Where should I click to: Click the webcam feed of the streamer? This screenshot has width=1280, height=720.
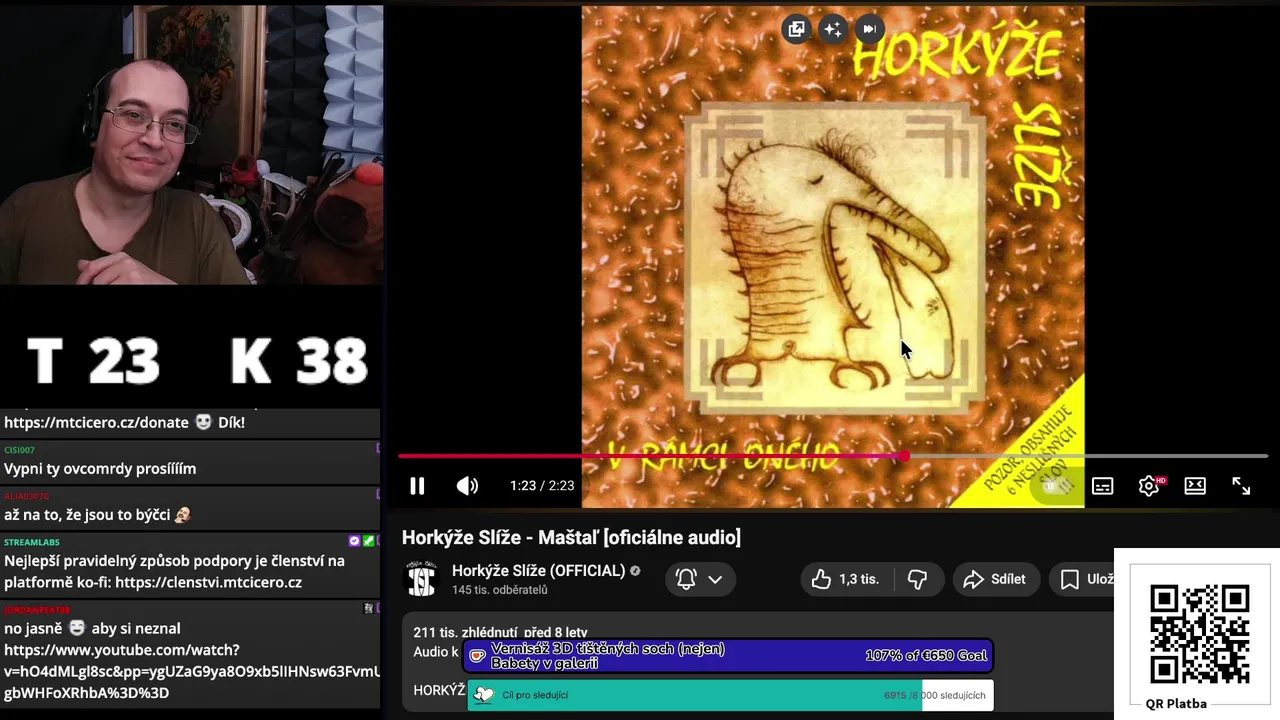191,145
